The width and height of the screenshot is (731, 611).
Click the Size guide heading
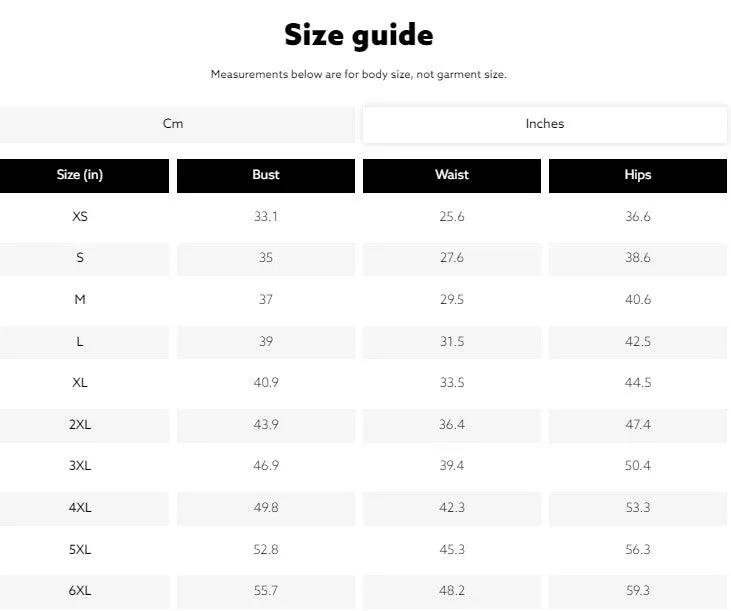tap(359, 35)
